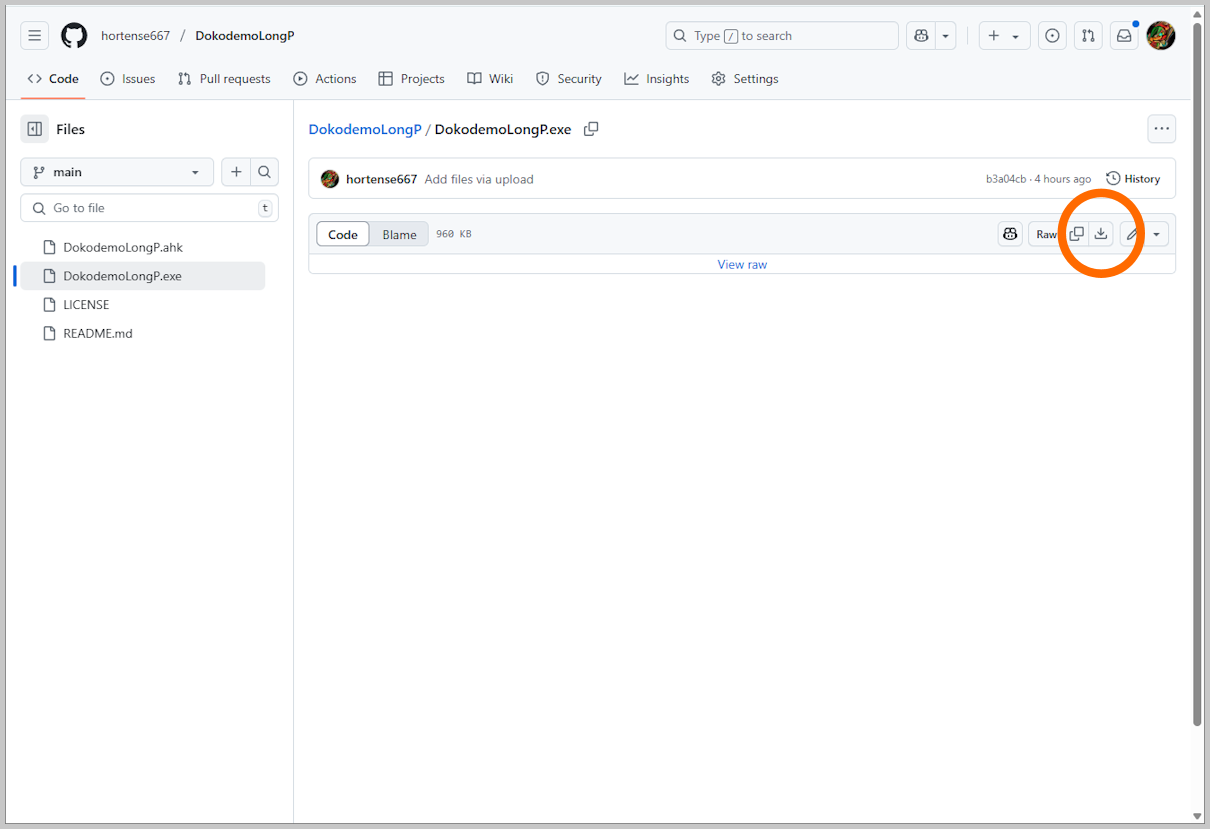
Task: Switch to the Issues tab
Action: (128, 79)
